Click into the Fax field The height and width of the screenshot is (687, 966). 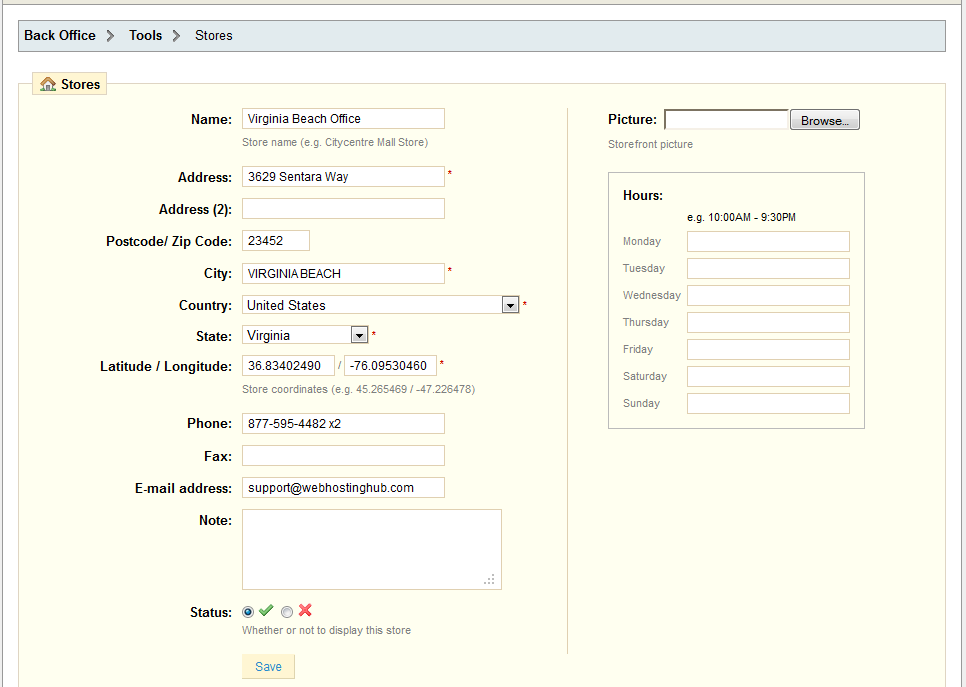click(343, 456)
